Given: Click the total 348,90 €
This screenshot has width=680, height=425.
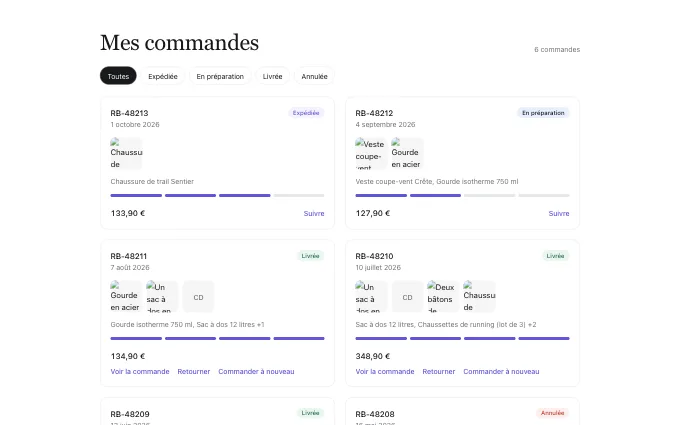Looking at the screenshot, I should tap(373, 356).
